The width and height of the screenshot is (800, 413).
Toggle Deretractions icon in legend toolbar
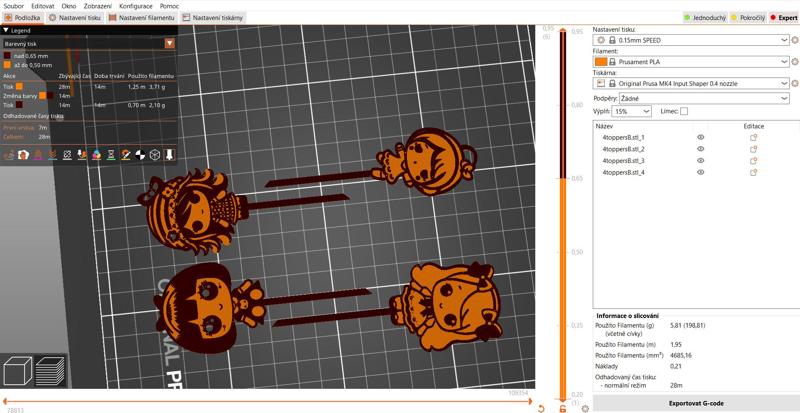point(53,155)
